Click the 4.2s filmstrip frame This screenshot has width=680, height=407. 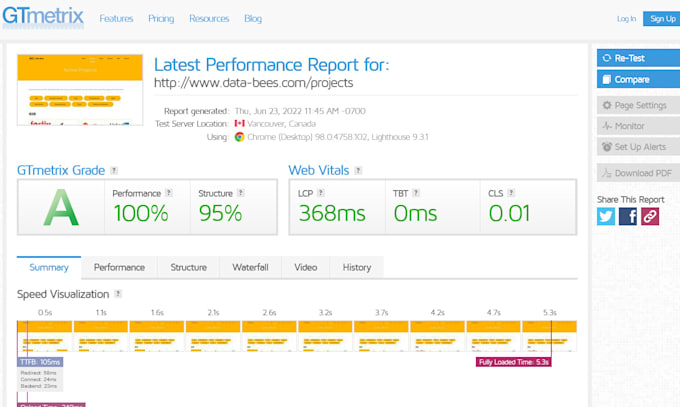(x=438, y=336)
